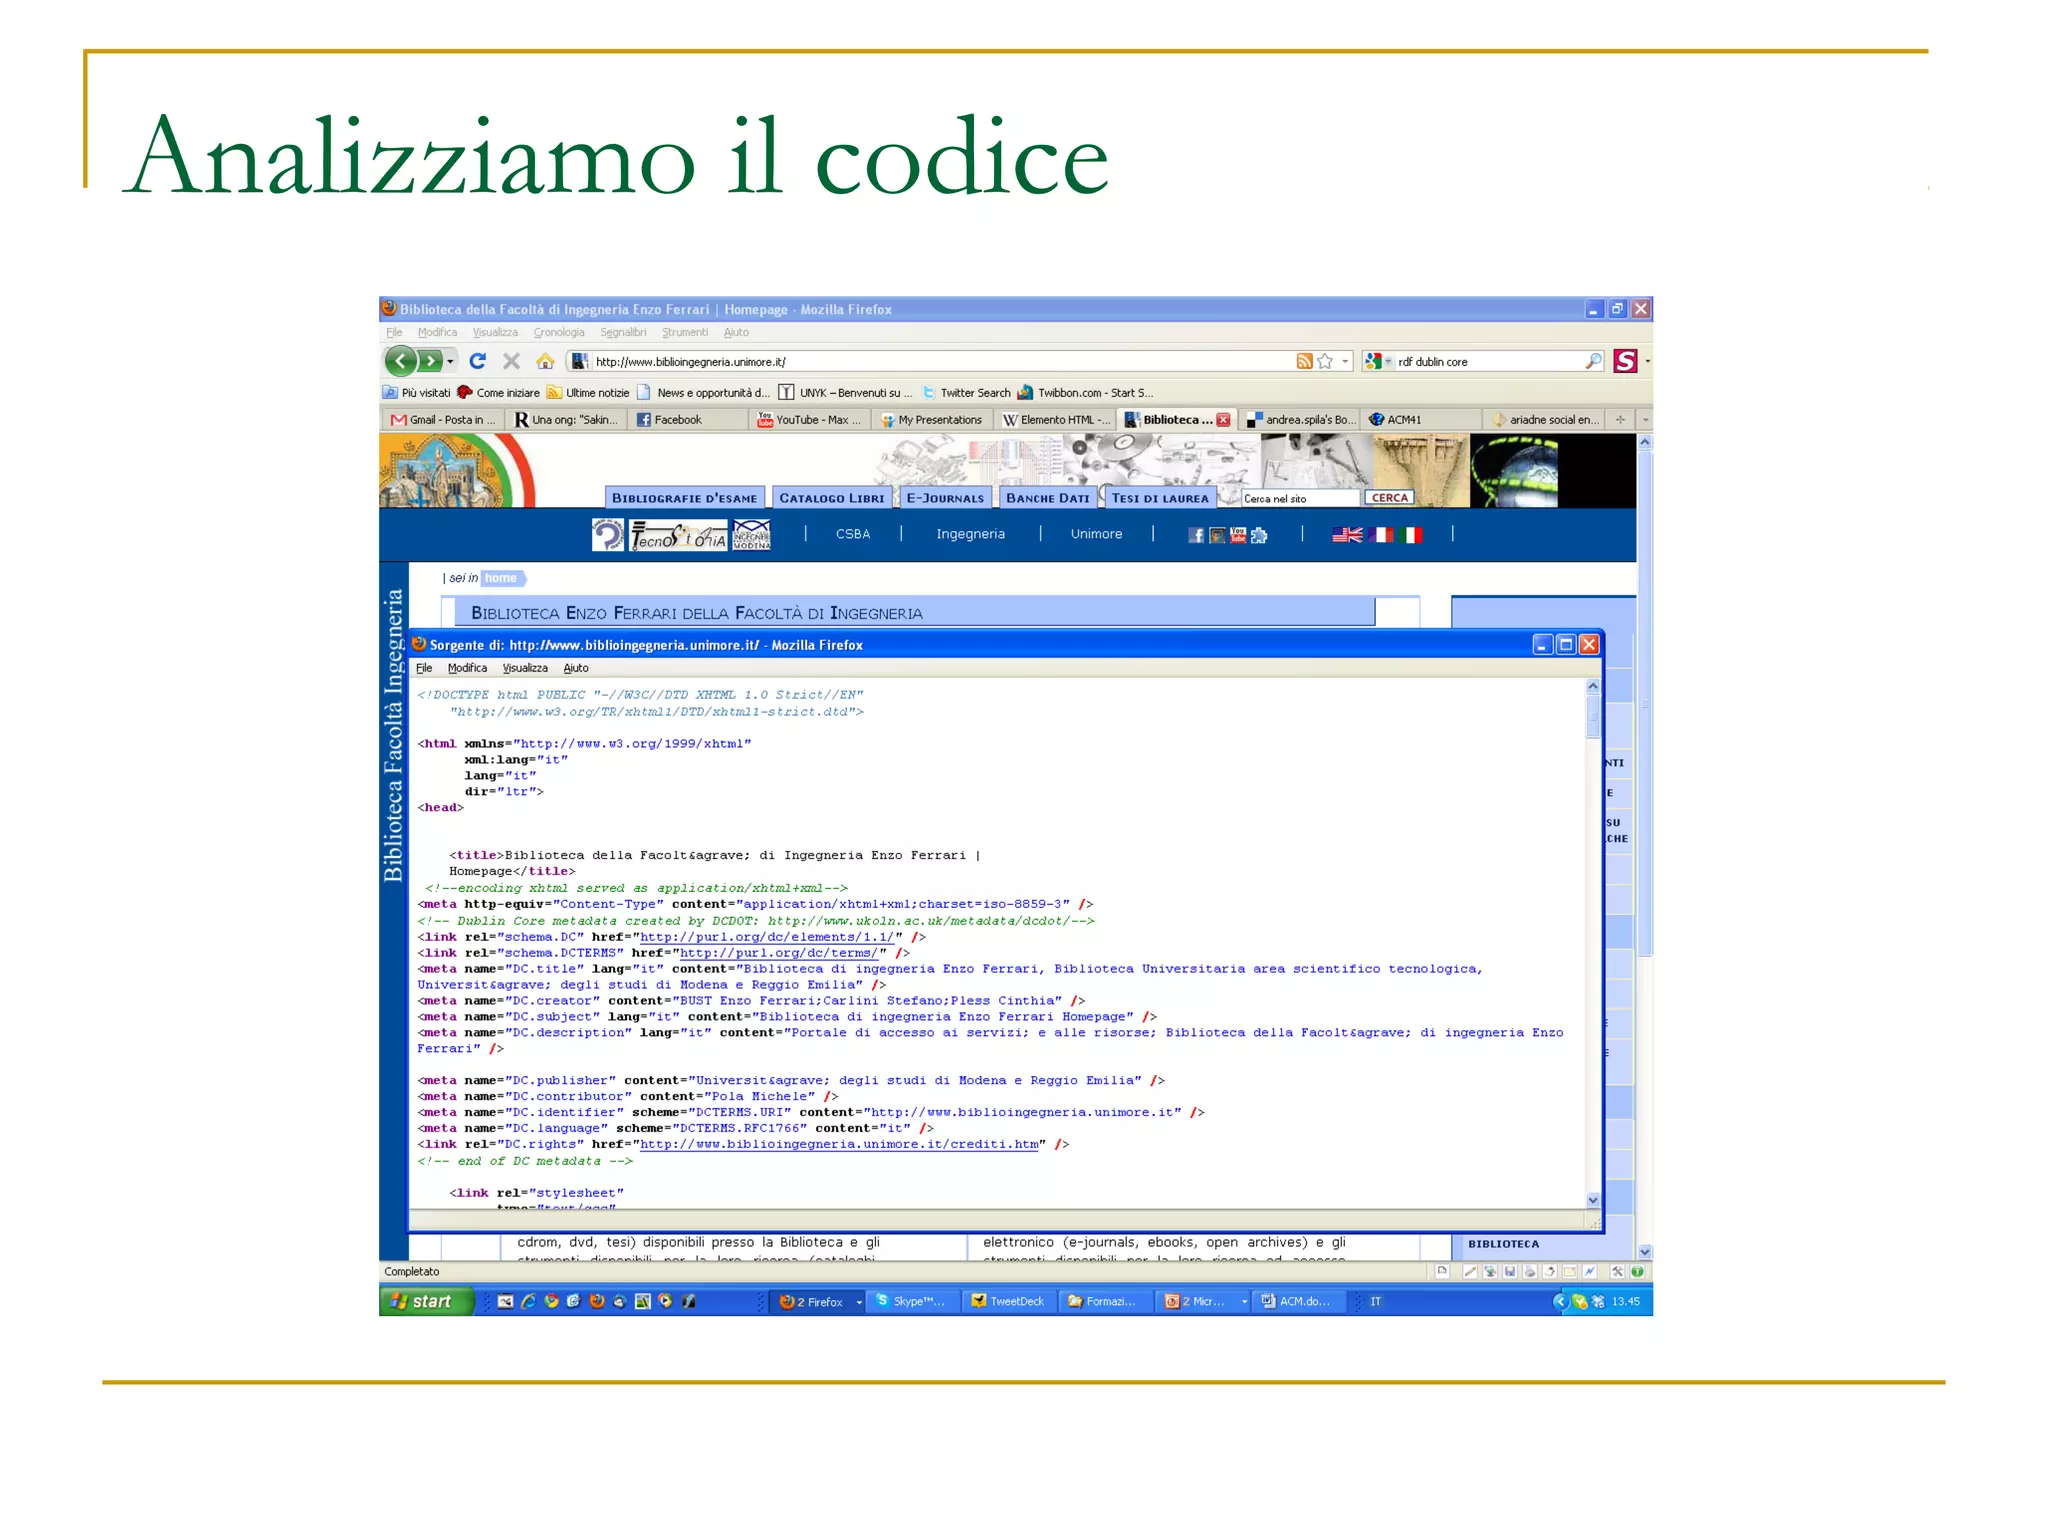Click the site's YouTube icon
The image size is (2048, 1536).
pyautogui.click(x=1238, y=535)
